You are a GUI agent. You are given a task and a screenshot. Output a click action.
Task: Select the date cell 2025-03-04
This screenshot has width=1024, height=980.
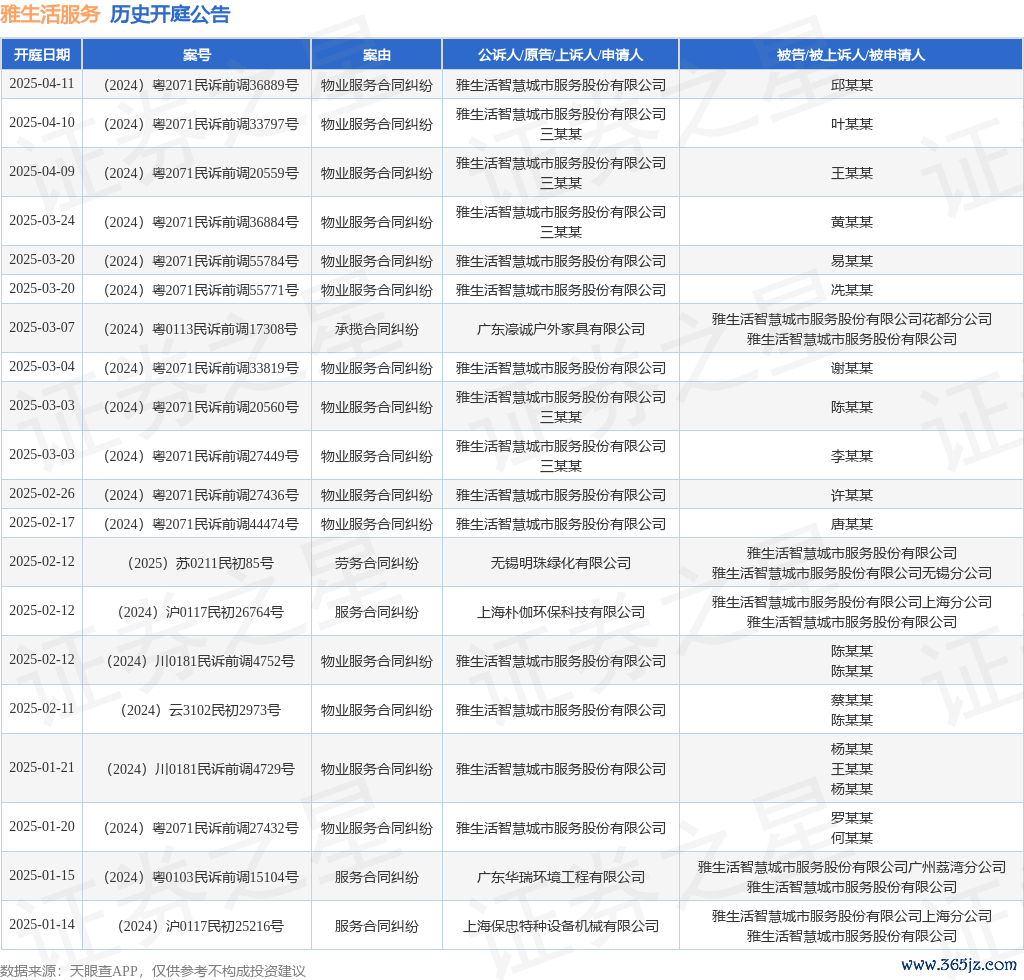42,367
